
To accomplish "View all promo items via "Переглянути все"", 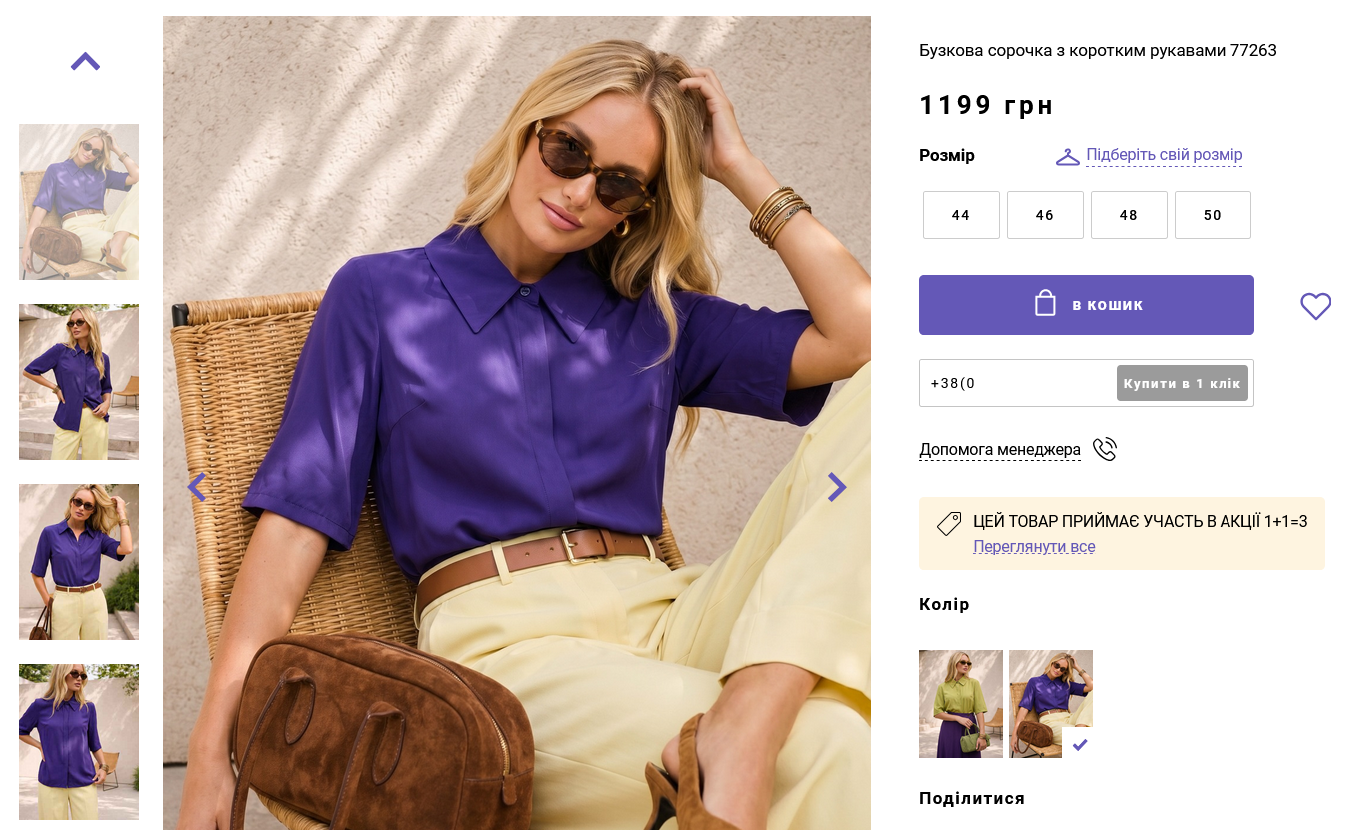I will 1034,547.
